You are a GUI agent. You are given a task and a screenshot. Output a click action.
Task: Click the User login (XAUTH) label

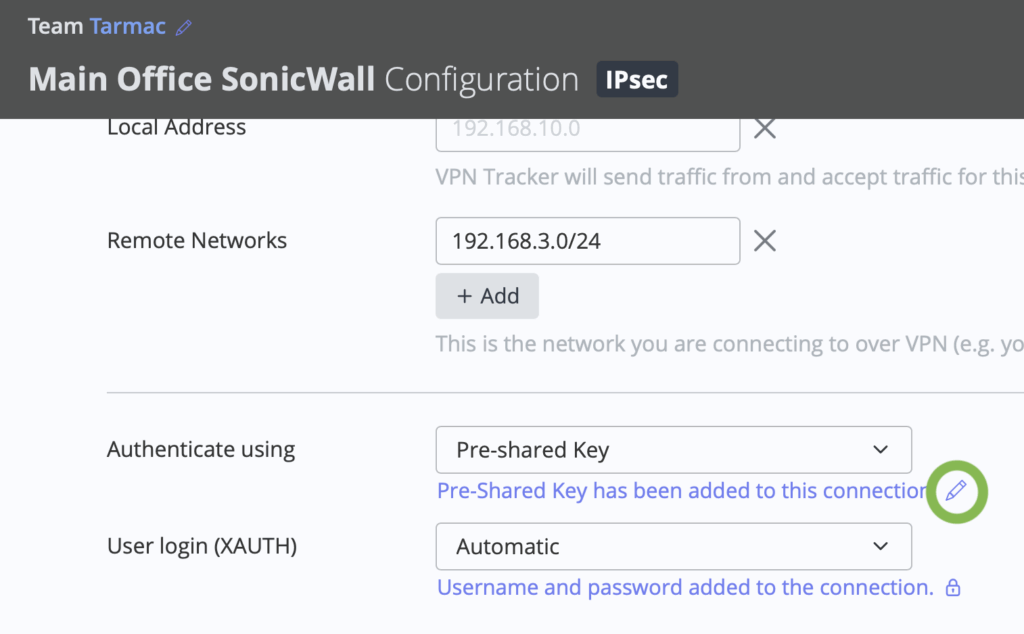(x=201, y=547)
